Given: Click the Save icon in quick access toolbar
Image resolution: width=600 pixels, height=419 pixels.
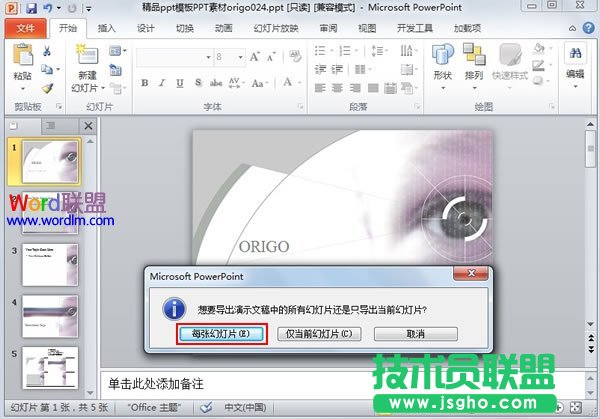Looking at the screenshot, I should [31, 8].
